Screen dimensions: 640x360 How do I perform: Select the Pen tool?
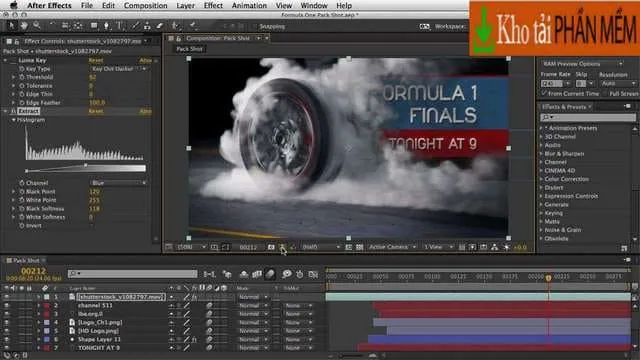click(x=106, y=26)
